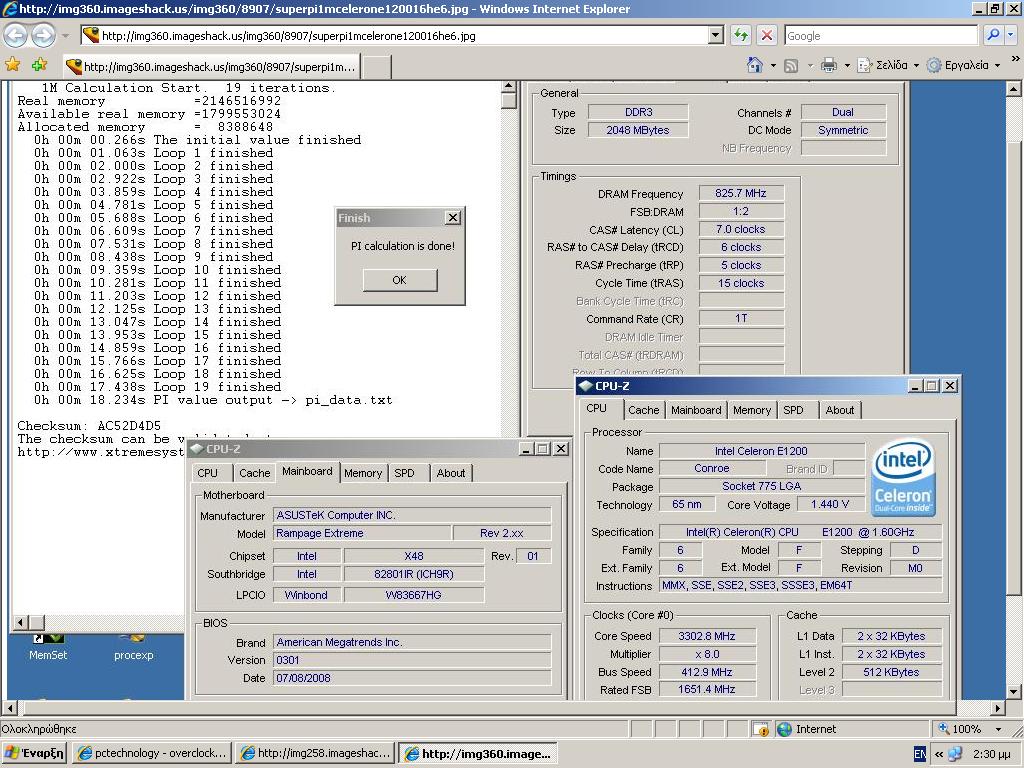Select Cache tab in right CPU-Z window

(643, 410)
